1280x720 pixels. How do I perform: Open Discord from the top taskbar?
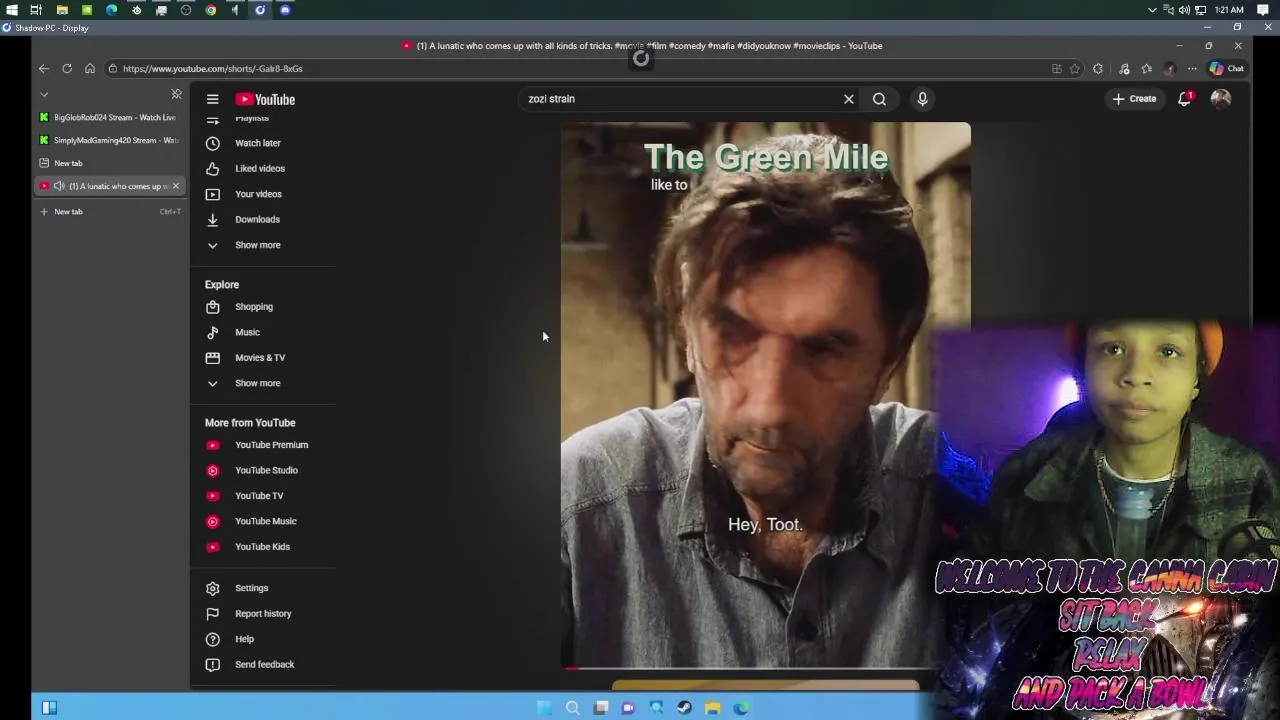285,10
